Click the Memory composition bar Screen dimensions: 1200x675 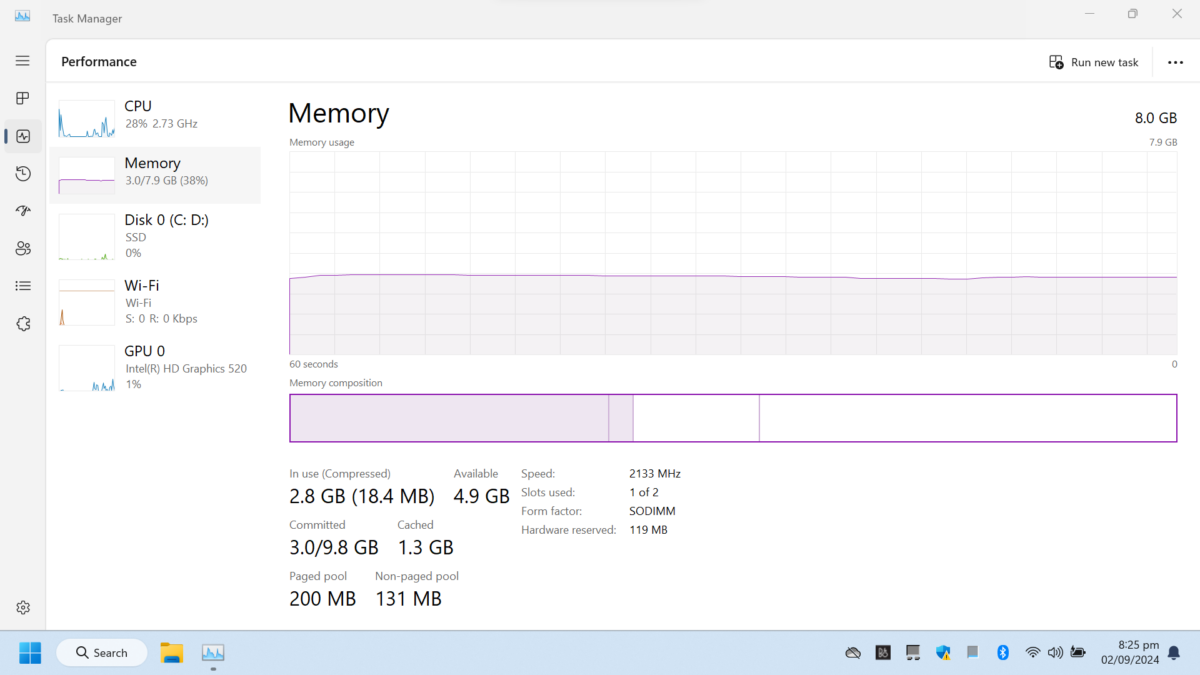pyautogui.click(x=733, y=418)
